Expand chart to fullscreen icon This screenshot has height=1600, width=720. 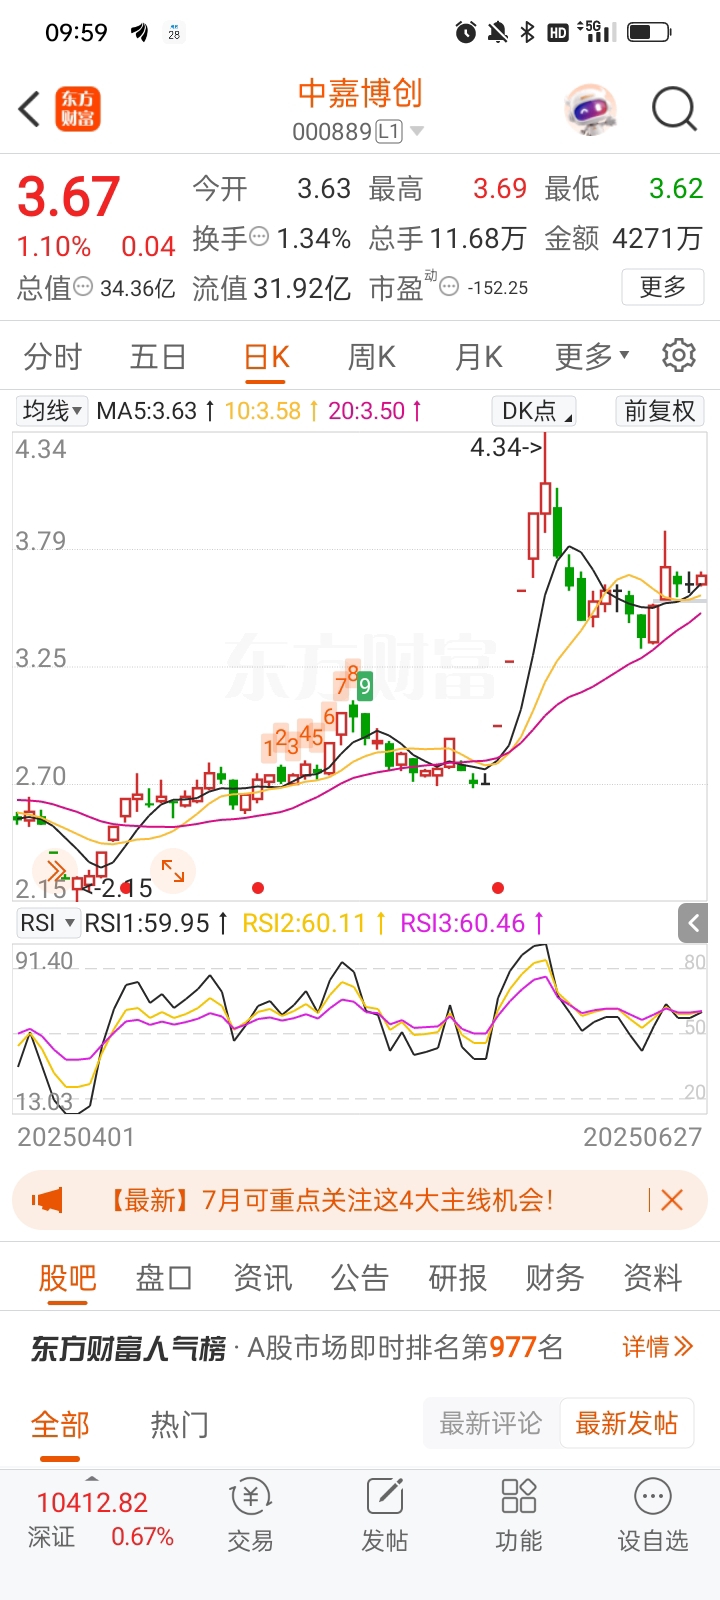coord(173,870)
